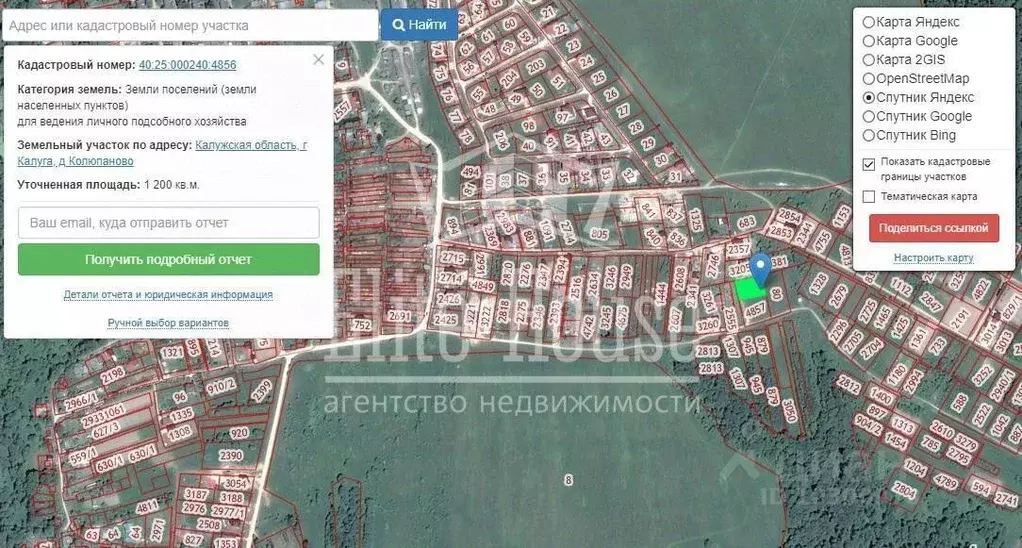Open the Калужская область address link

click(x=250, y=146)
